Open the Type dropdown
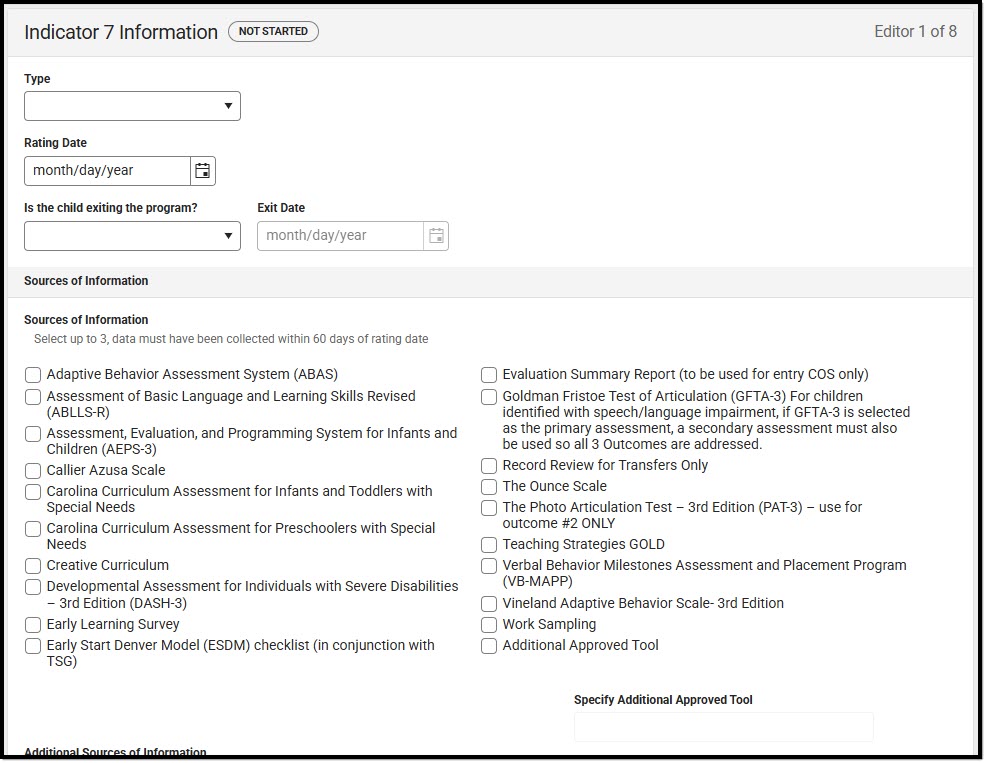Screen dimensions: 986x763 click(132, 106)
